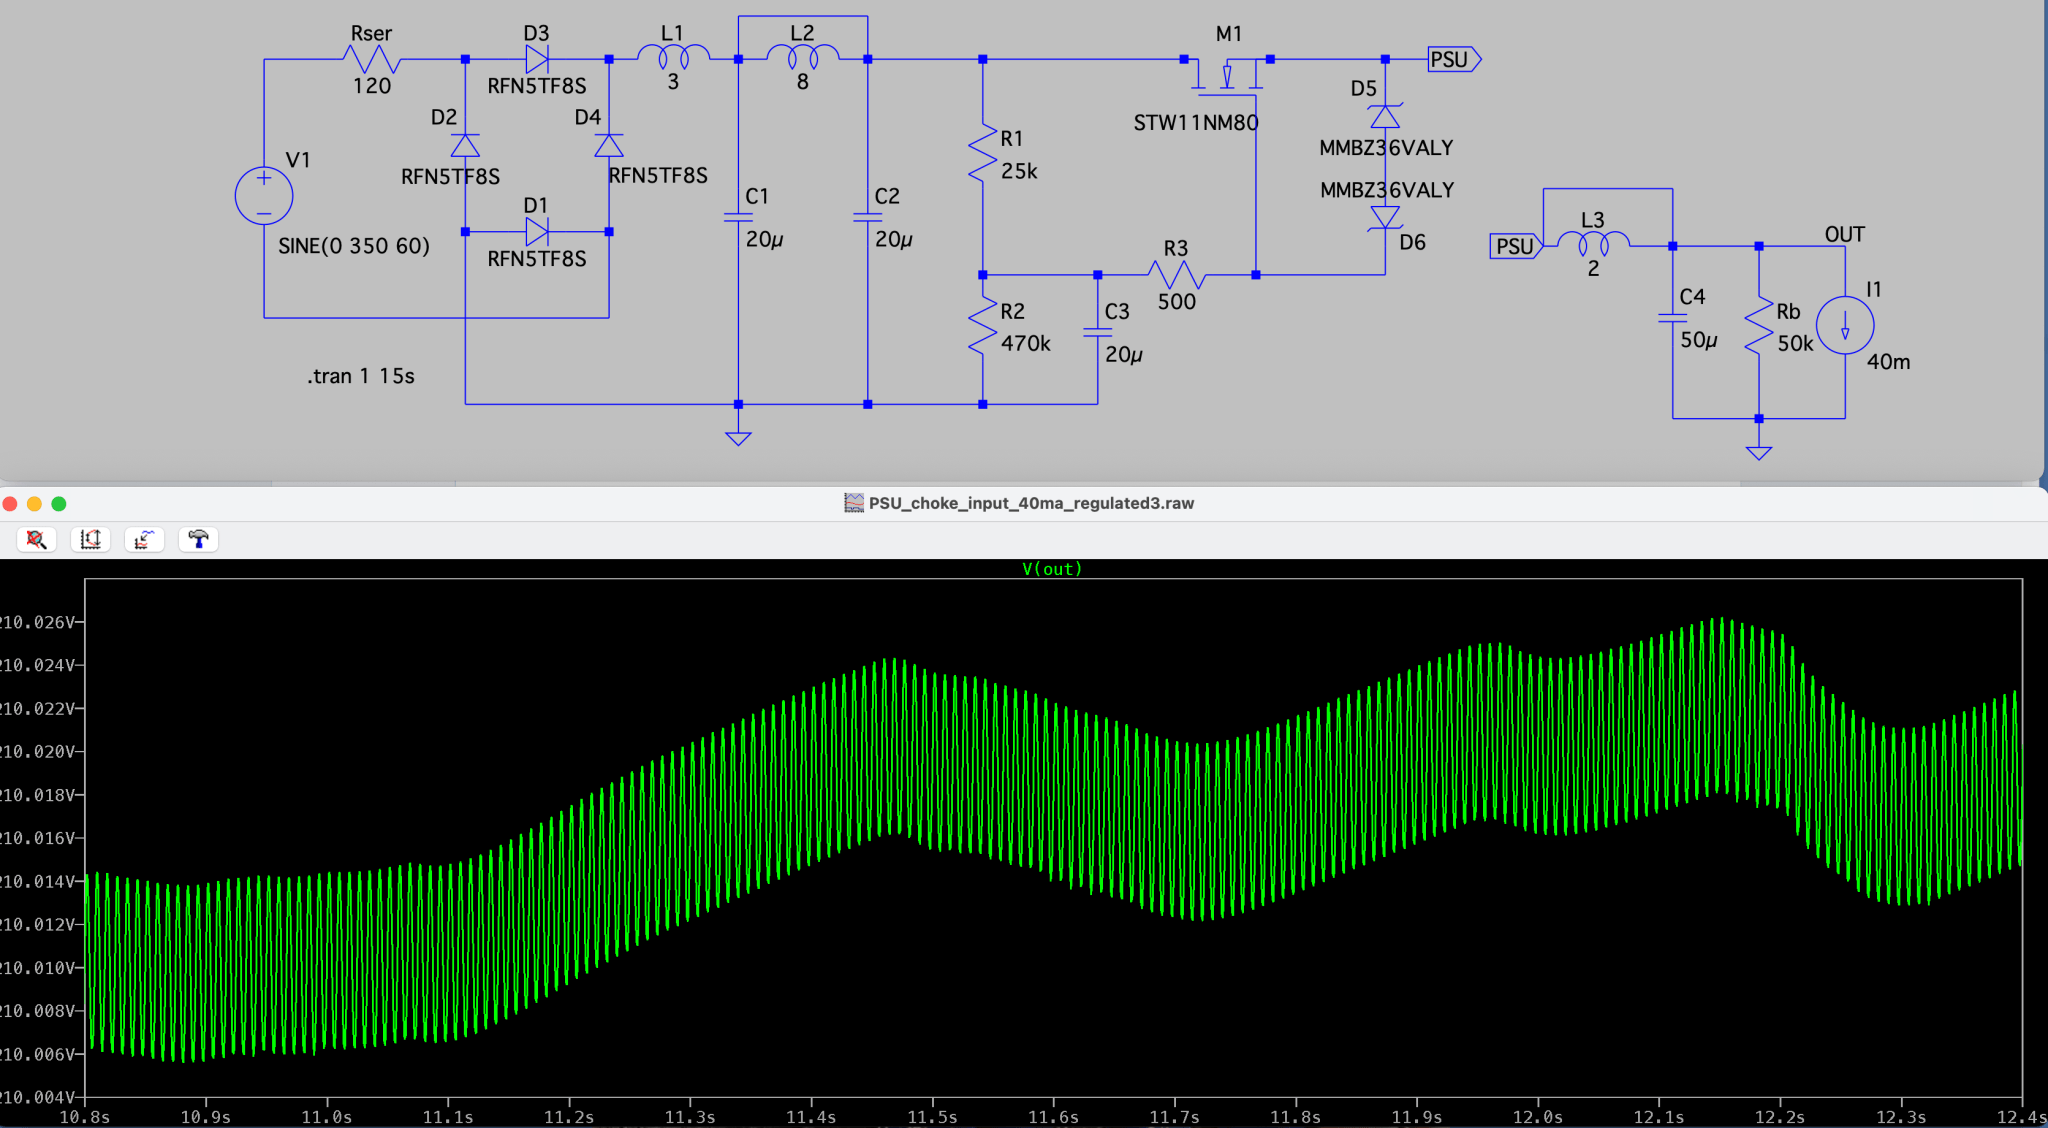This screenshot has height=1128, width=2048.
Task: Click the PSU output net flag
Action: (x=1454, y=60)
